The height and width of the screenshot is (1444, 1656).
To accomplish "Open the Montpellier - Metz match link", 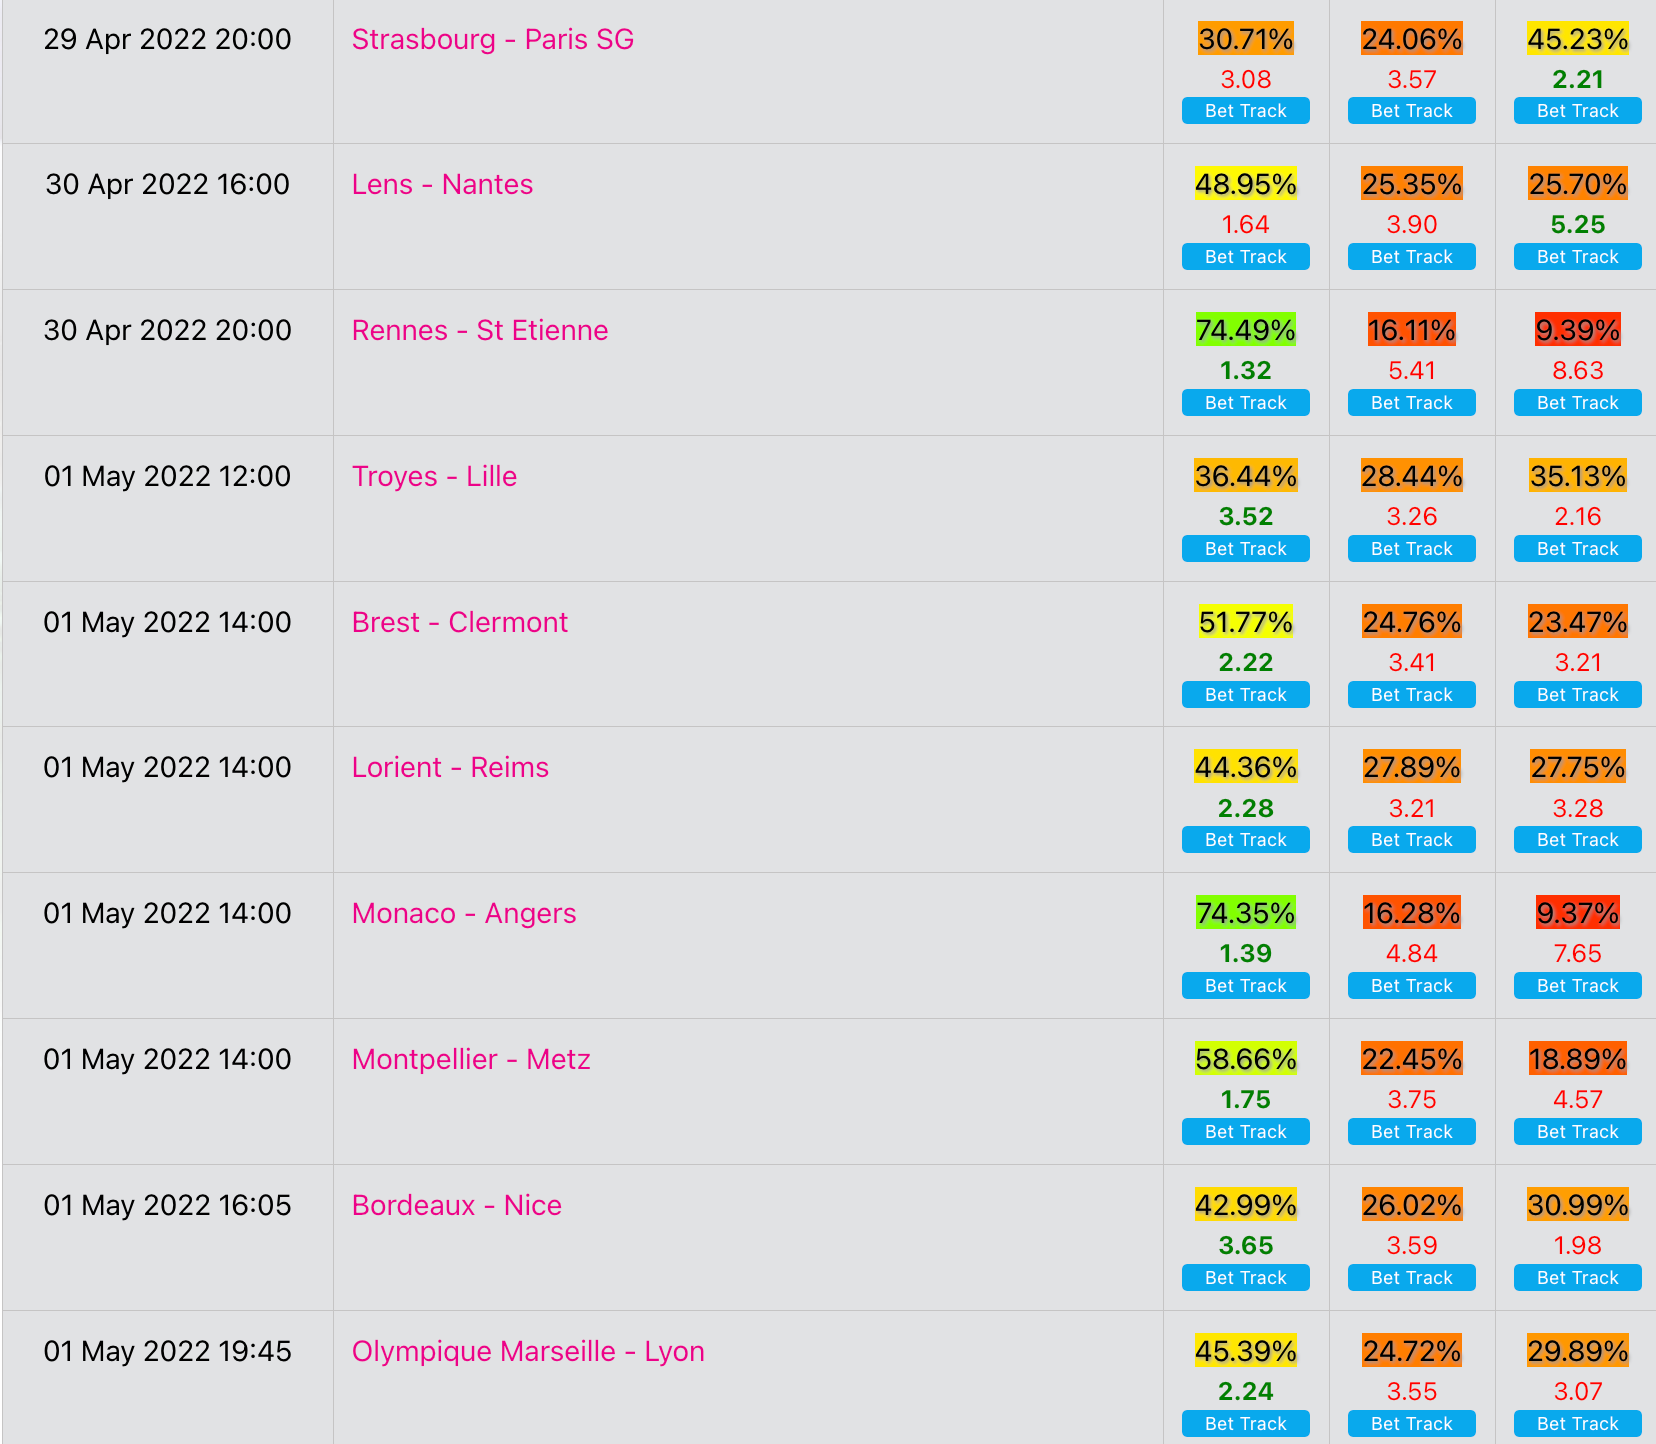I will point(471,1059).
